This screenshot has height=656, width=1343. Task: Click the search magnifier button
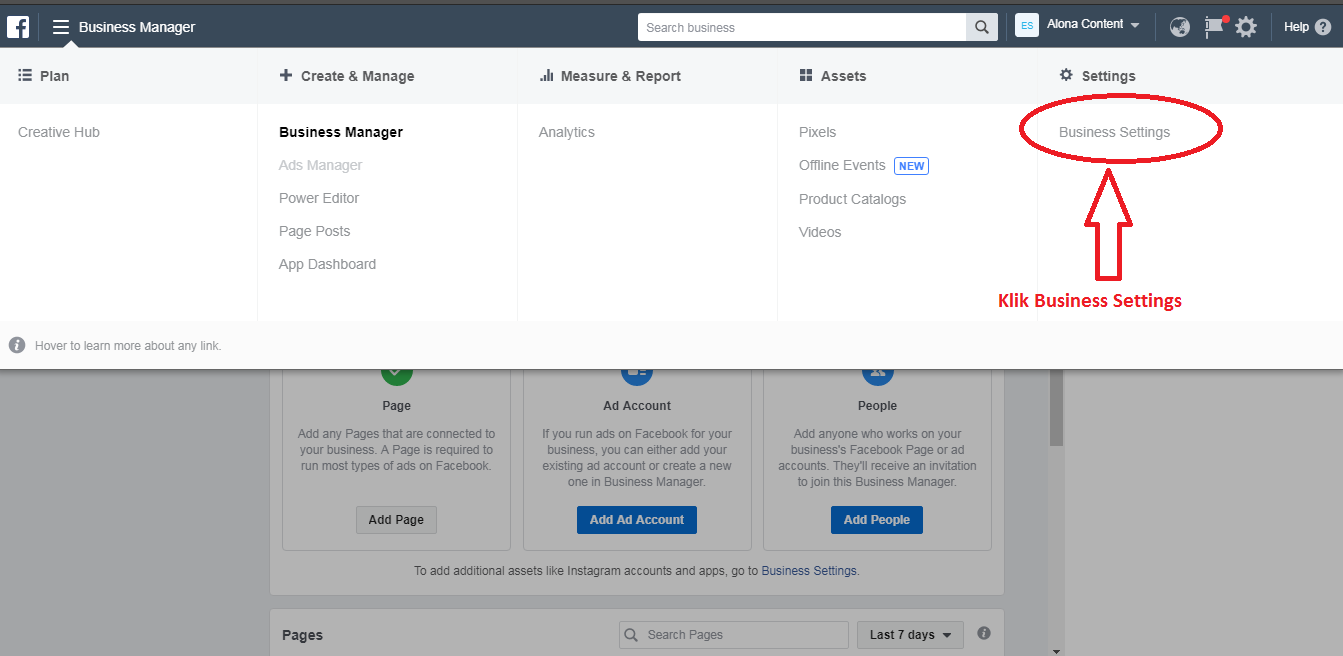pyautogui.click(x=982, y=27)
